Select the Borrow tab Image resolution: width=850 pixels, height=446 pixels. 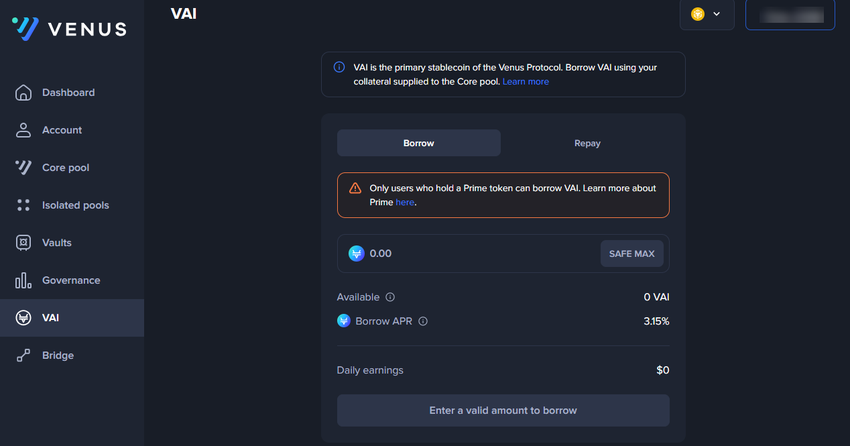click(418, 143)
